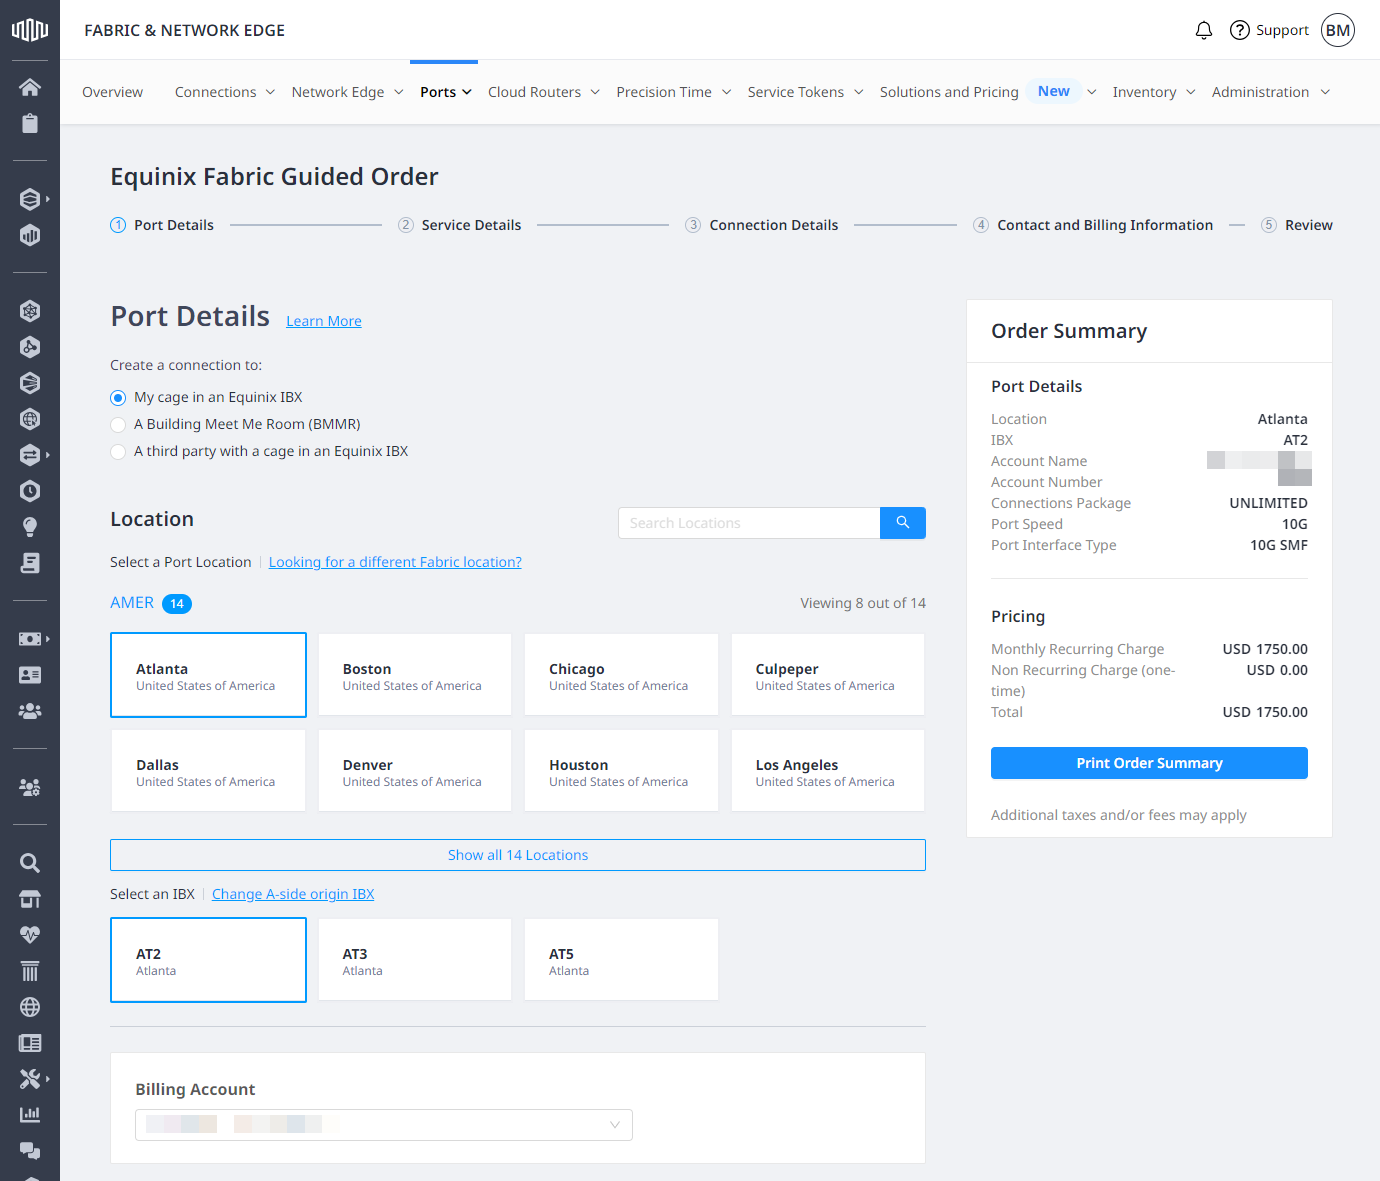Open 'Looking for a different Fabric location?' link
1380x1181 pixels.
pos(395,562)
